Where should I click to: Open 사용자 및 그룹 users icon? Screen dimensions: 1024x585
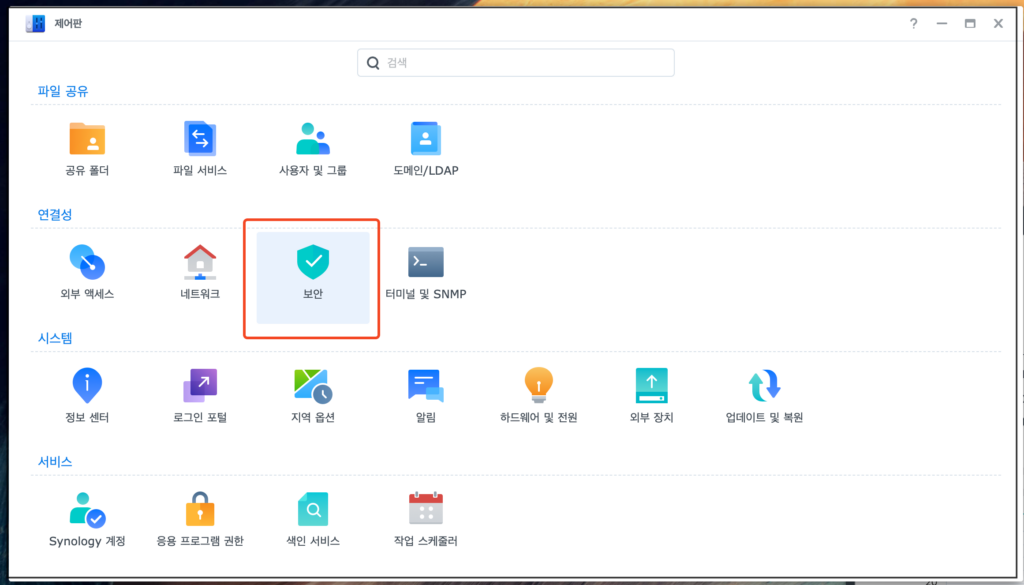coord(313,138)
